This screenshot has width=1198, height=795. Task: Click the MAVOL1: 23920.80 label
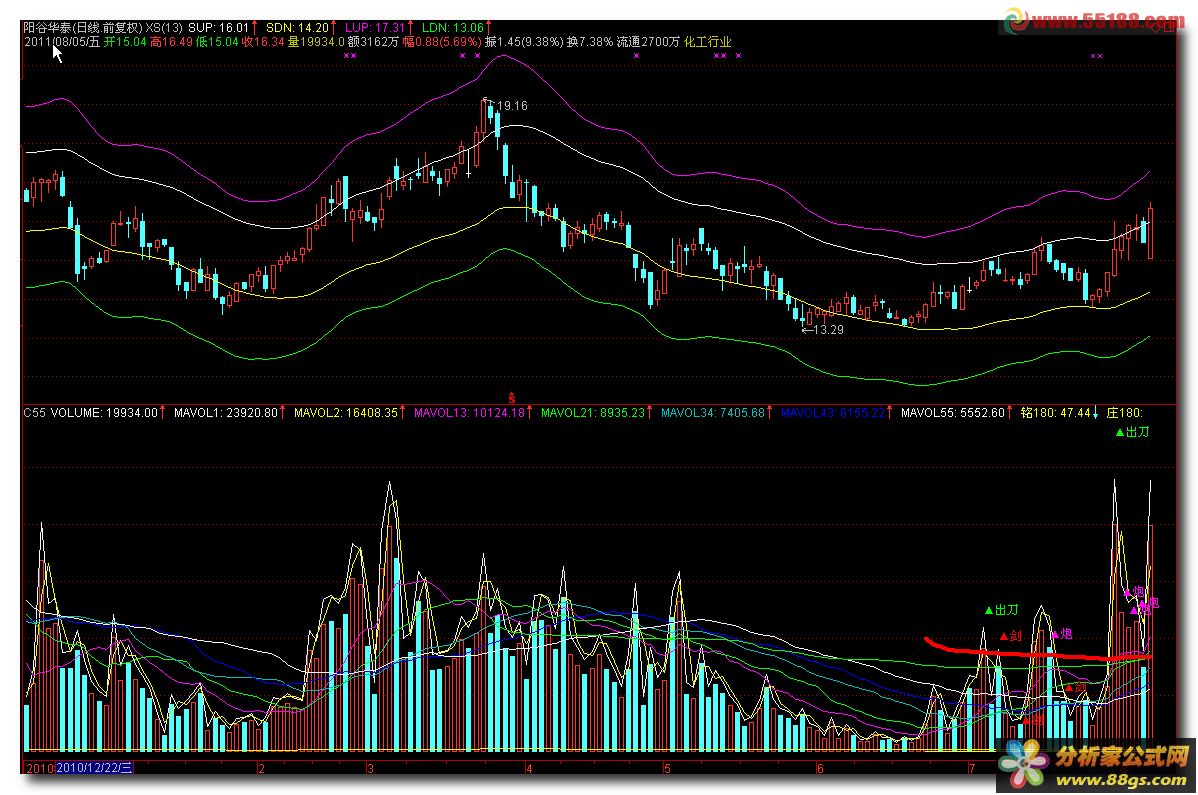pos(226,412)
